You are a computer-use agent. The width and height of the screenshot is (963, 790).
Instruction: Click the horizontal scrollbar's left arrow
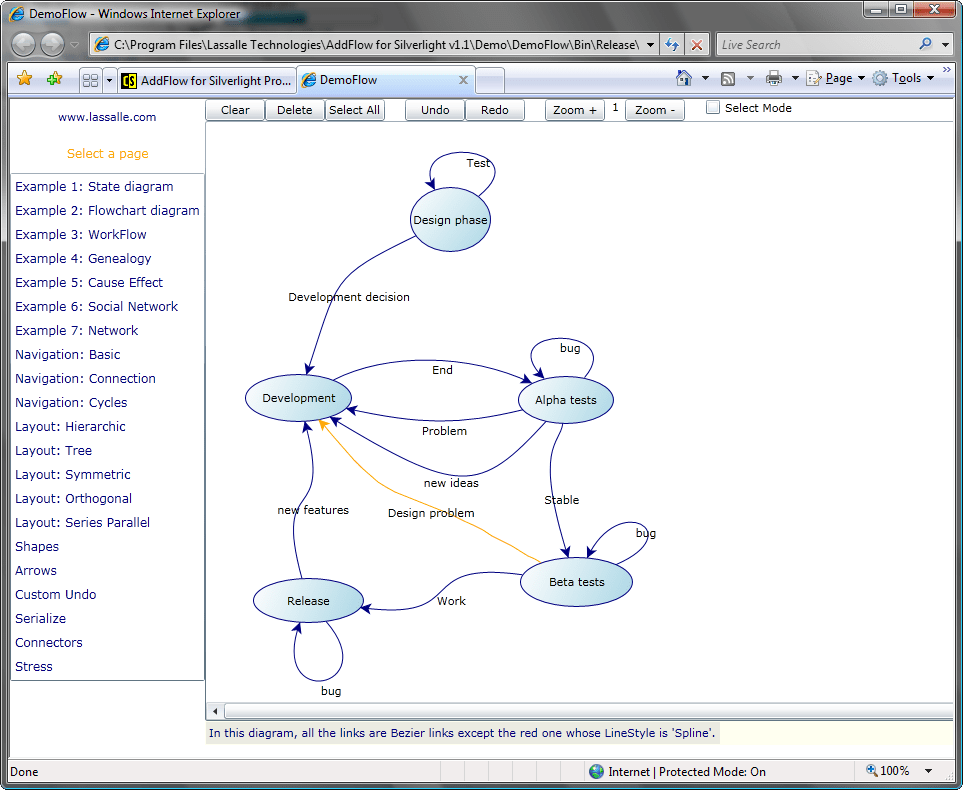214,711
